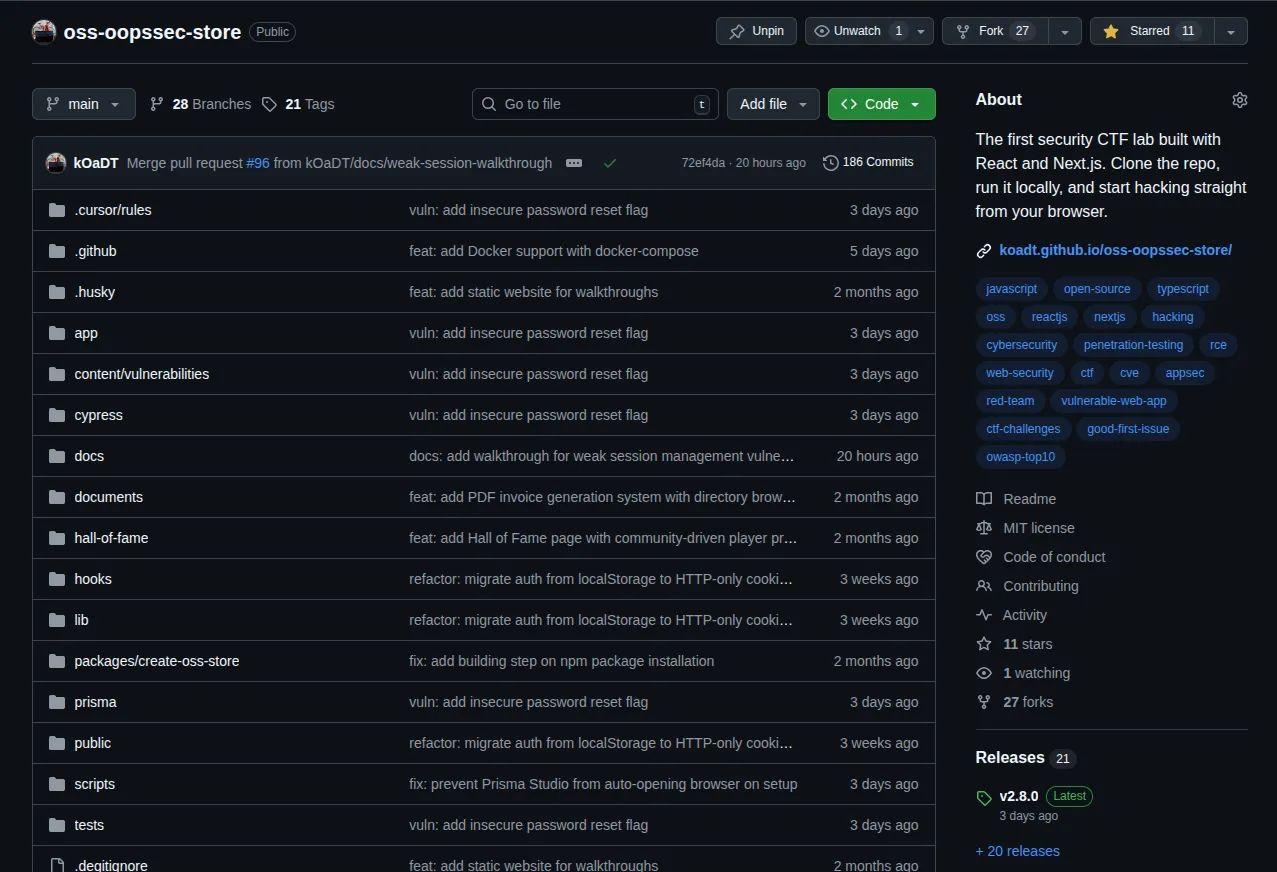Viewport: 1277px width, 872px height.
Task: Open repository Activity via the pulse icon
Action: (x=984, y=614)
